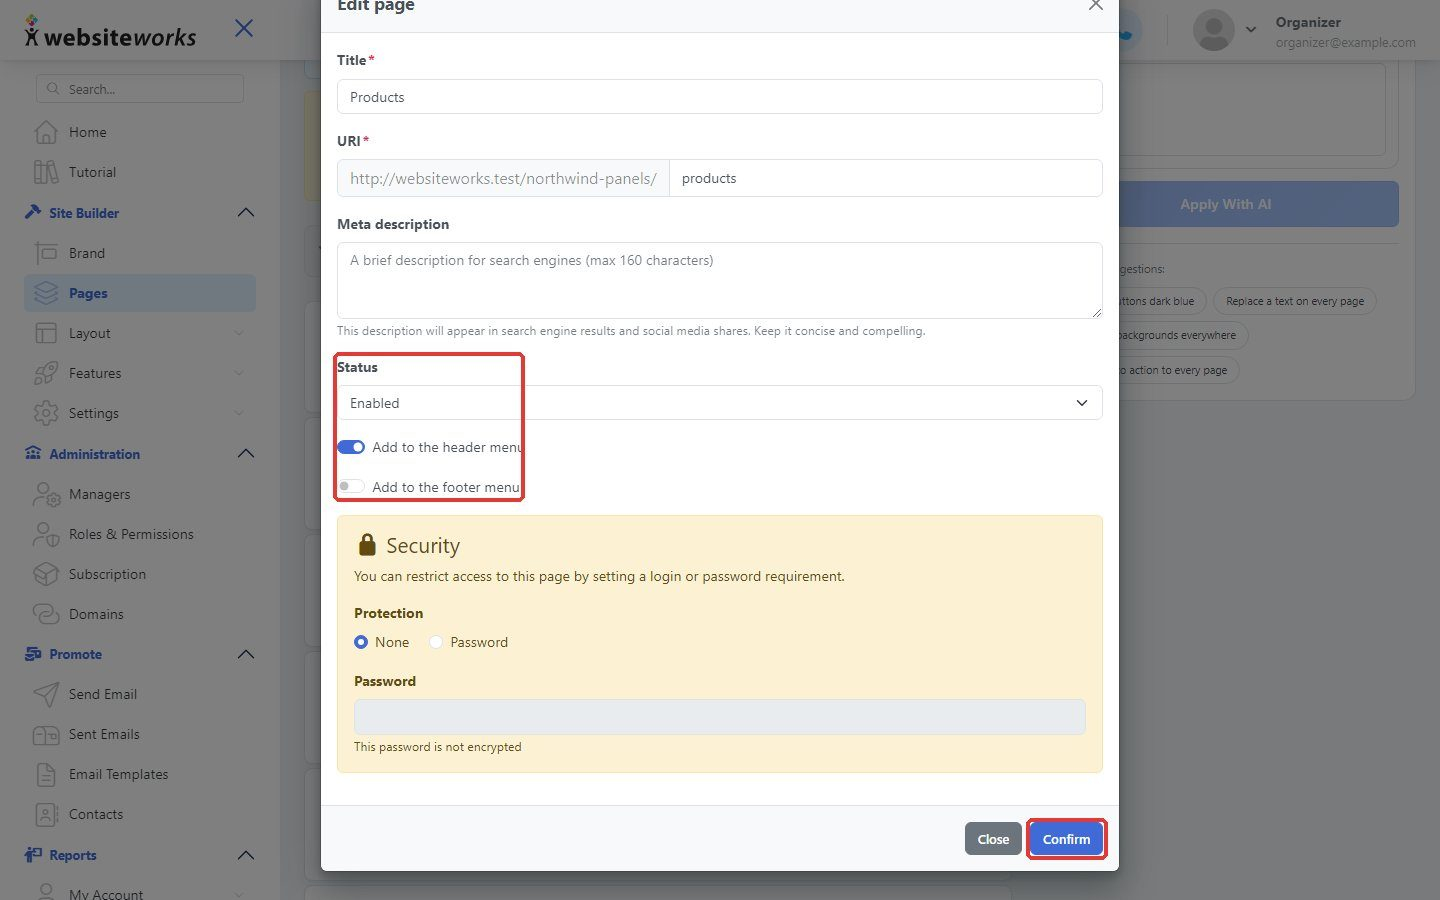This screenshot has width=1440, height=900.
Task: Click the sidebar Search box
Action: pos(140,88)
